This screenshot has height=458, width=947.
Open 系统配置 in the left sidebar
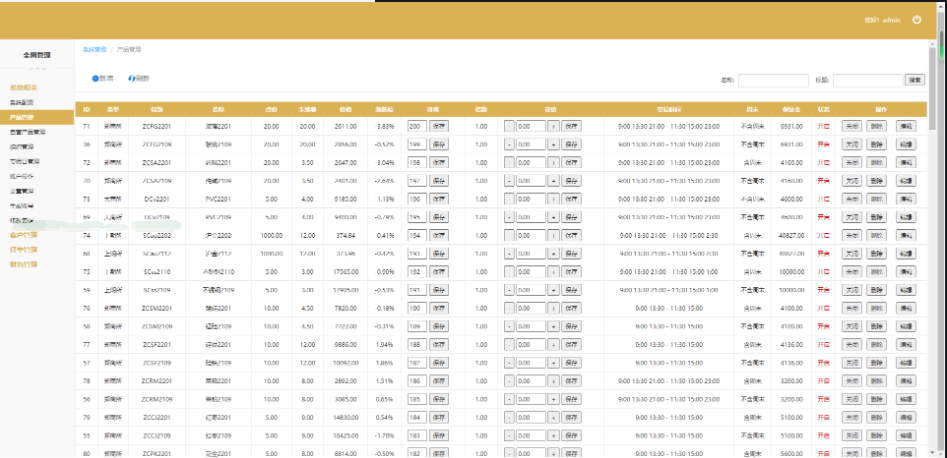[22, 102]
